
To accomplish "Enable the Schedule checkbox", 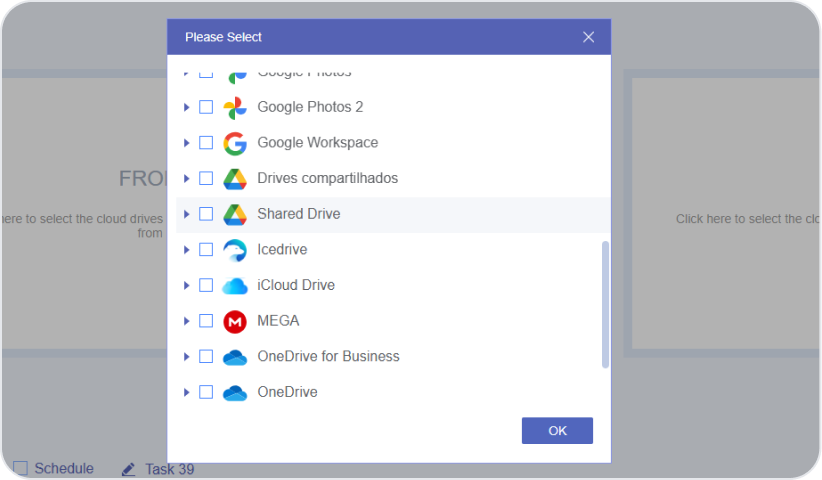I will tap(20, 468).
